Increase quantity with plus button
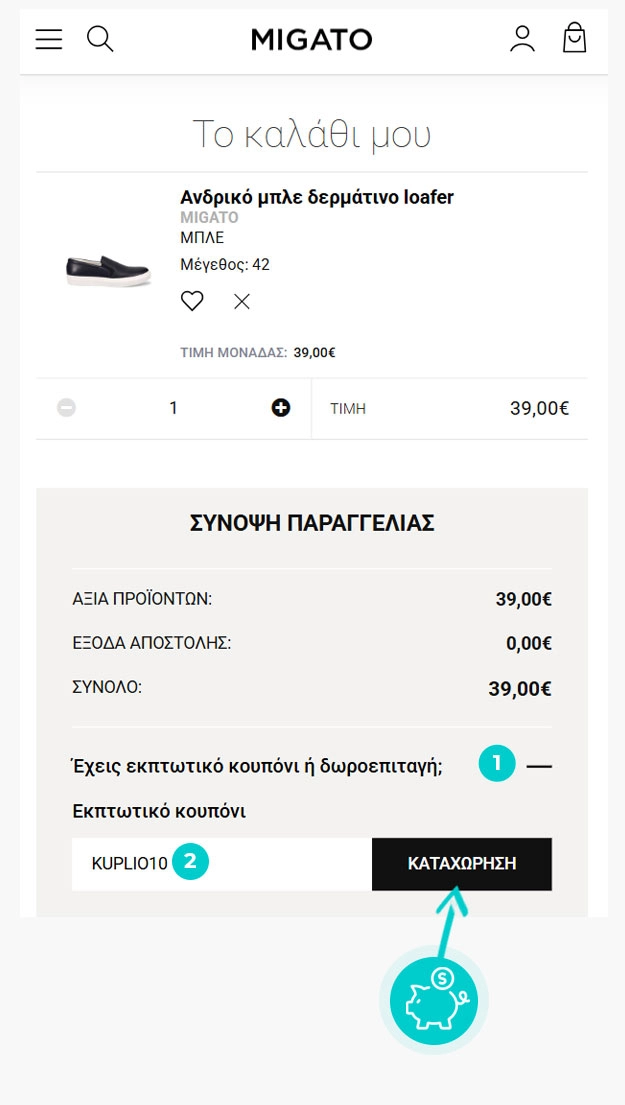Screen dimensions: 625x1105 [281, 408]
